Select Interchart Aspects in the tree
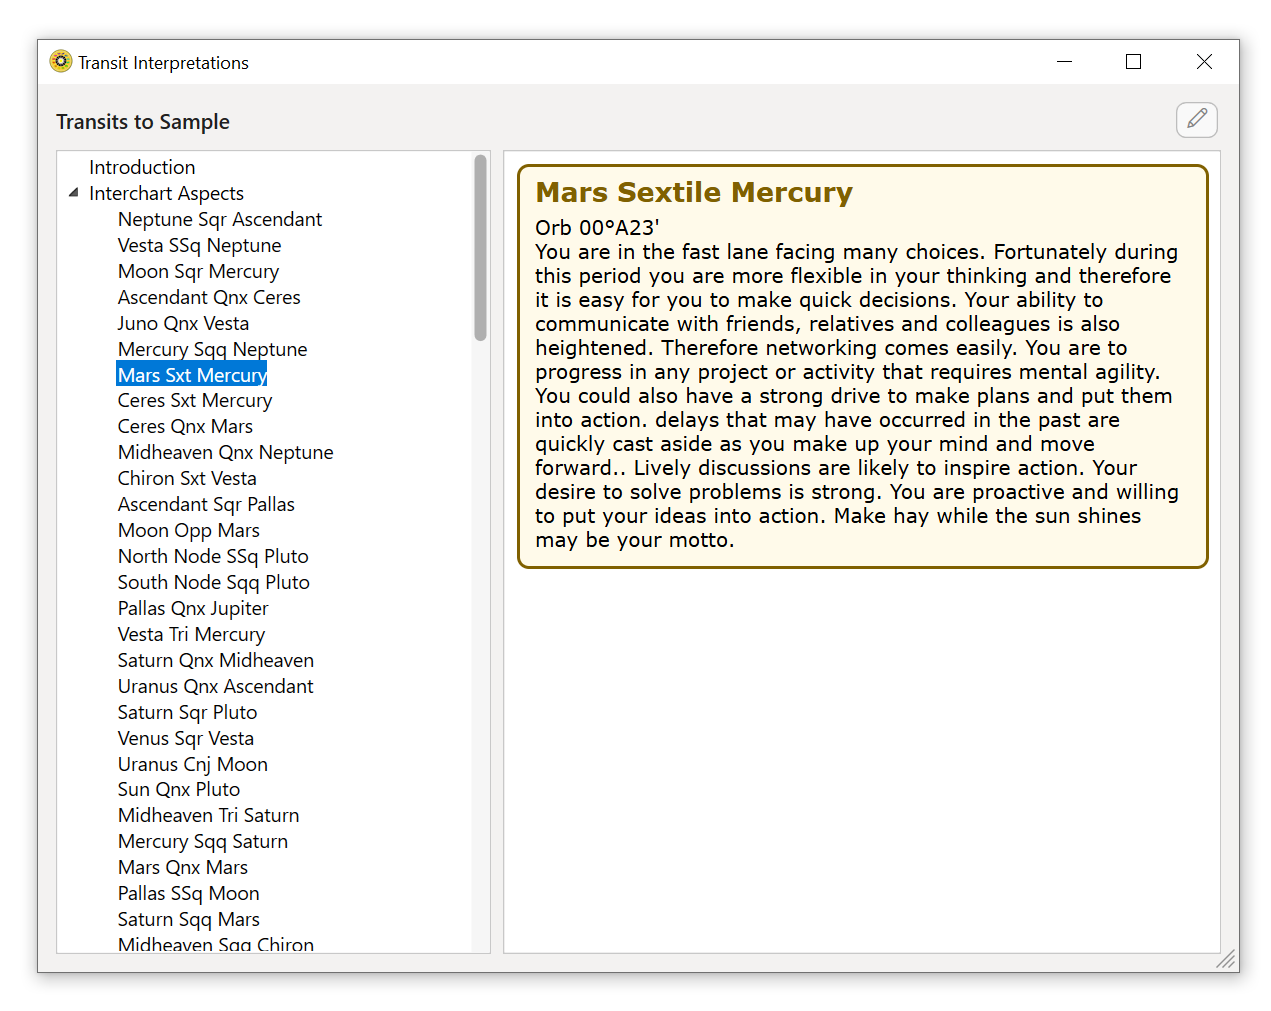 pos(166,193)
